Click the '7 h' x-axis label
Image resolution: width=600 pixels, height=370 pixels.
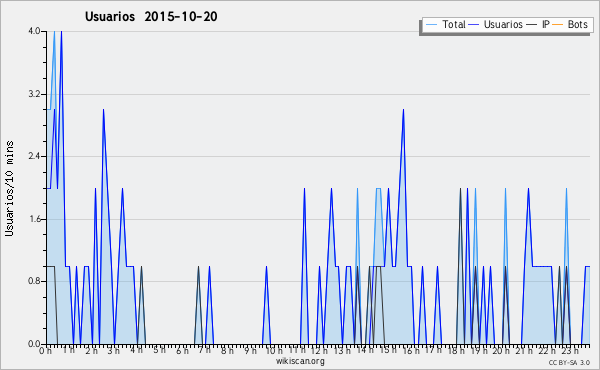tap(204, 350)
